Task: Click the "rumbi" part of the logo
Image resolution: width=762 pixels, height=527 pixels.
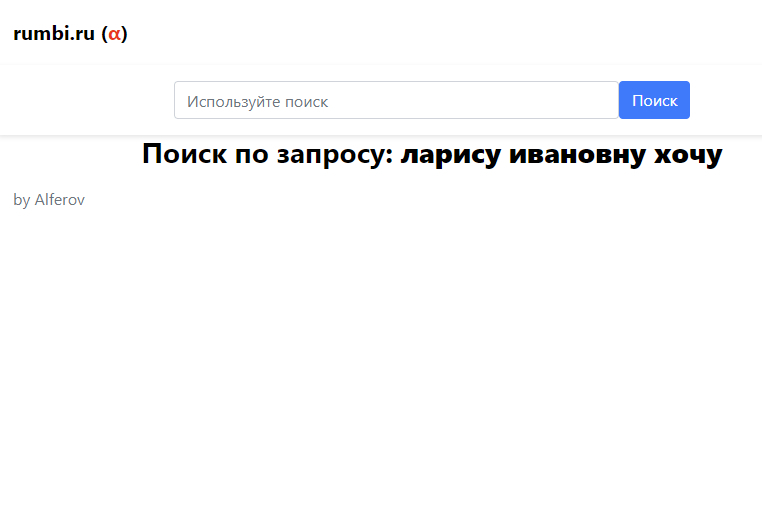Action: 41,34
